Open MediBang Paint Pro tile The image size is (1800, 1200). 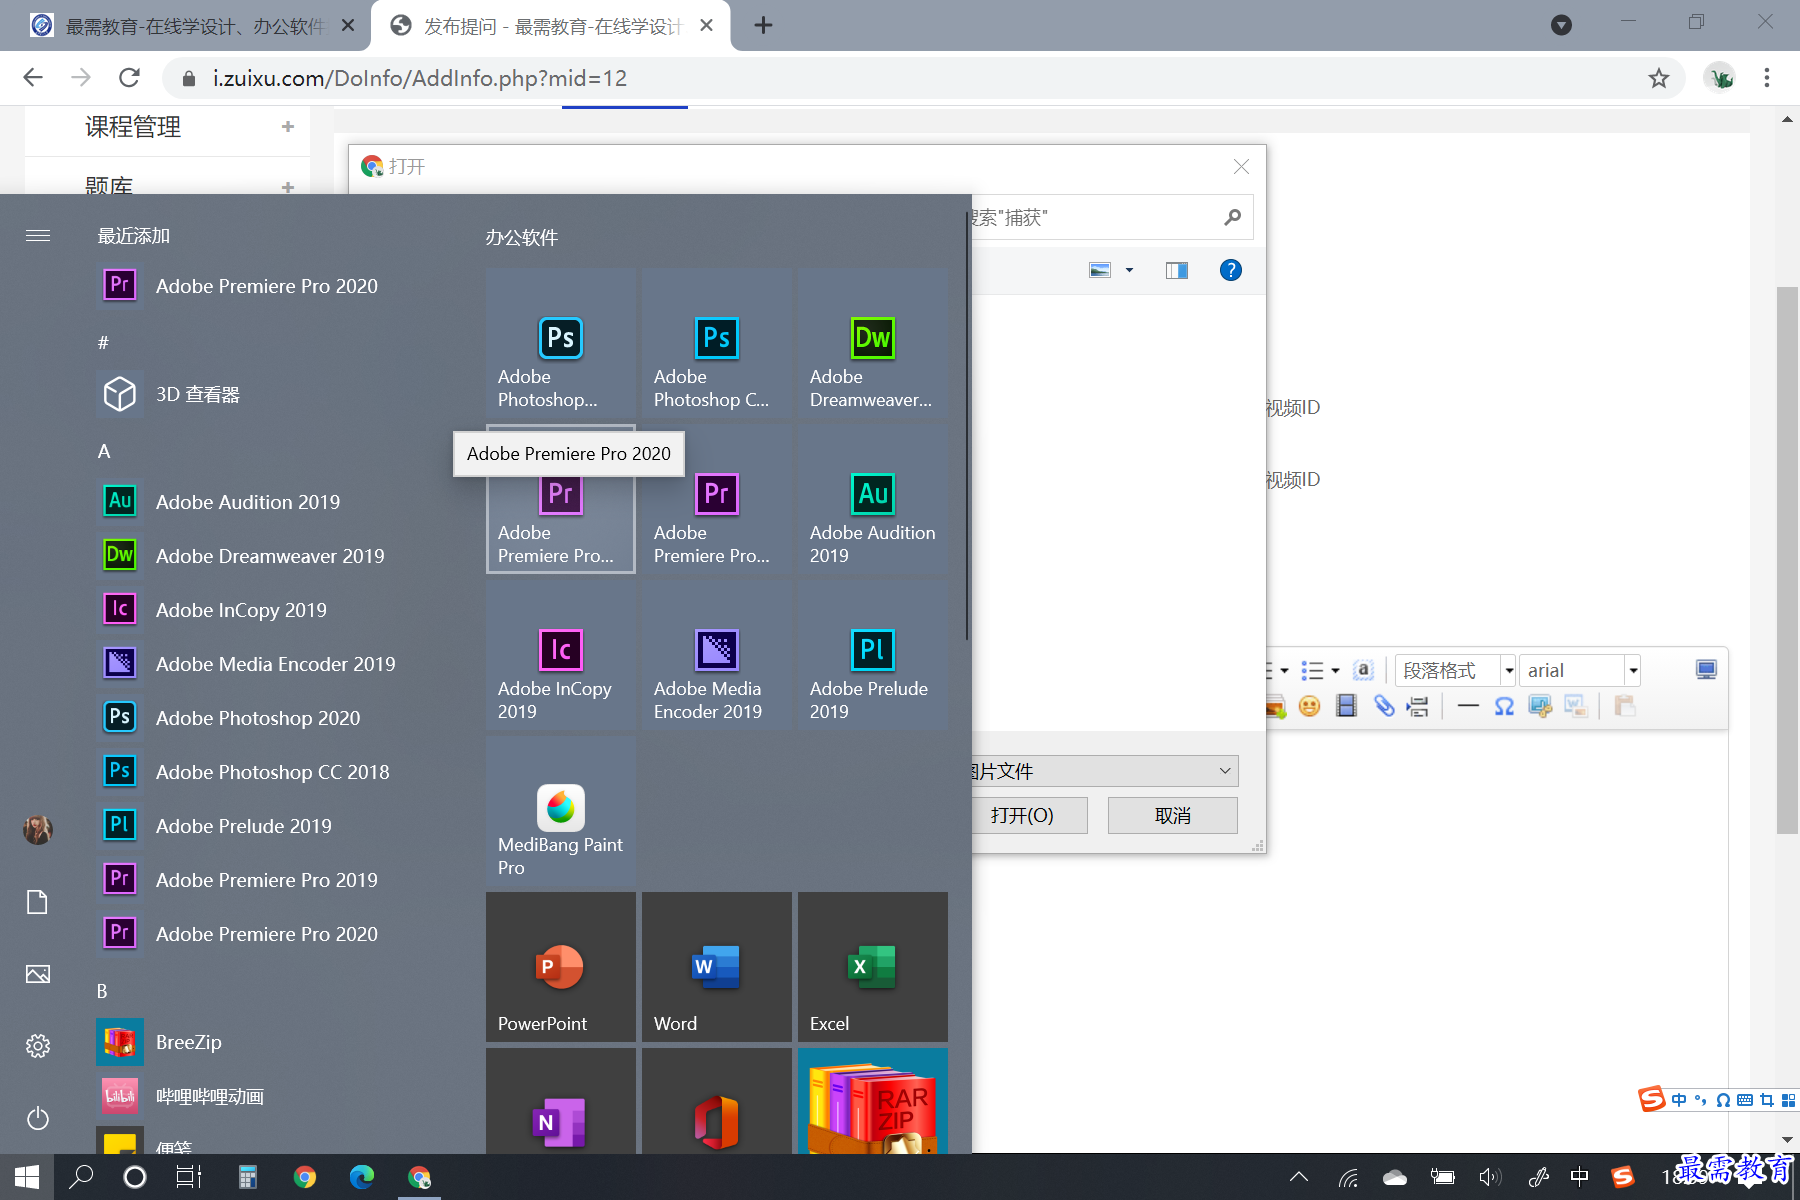point(561,811)
